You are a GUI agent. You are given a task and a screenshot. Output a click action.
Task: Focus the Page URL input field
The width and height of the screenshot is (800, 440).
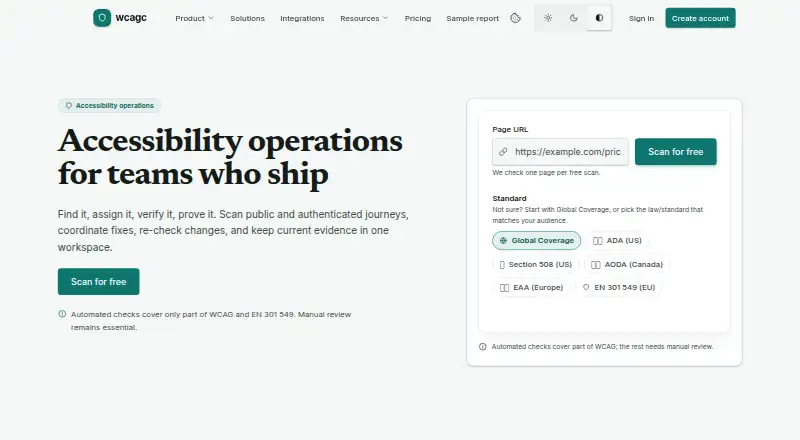tap(560, 152)
